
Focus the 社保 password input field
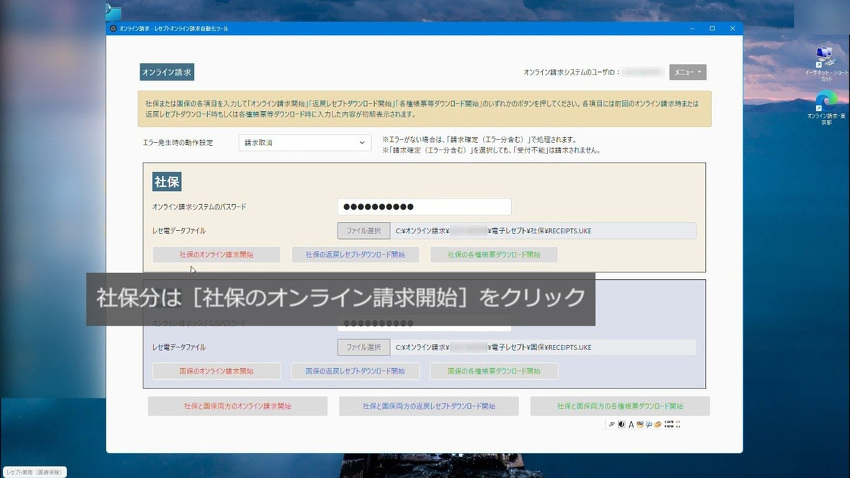424,207
